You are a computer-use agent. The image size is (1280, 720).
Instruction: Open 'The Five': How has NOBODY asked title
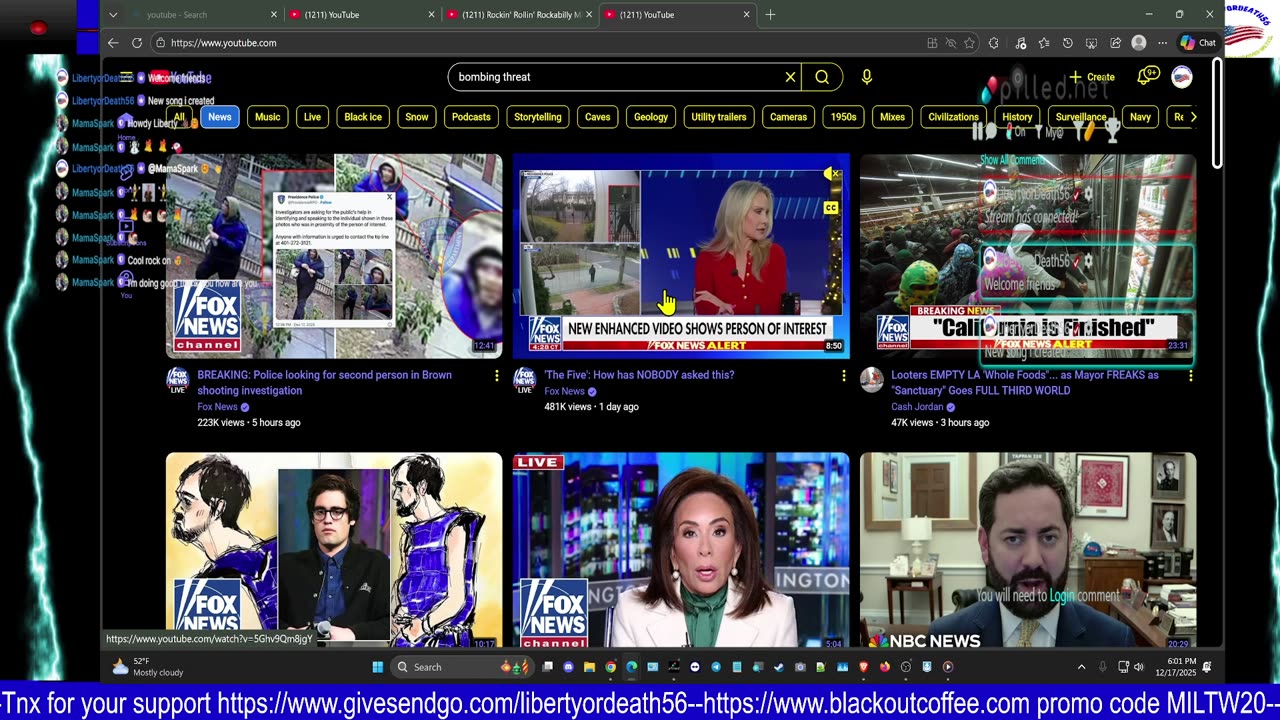pos(639,375)
